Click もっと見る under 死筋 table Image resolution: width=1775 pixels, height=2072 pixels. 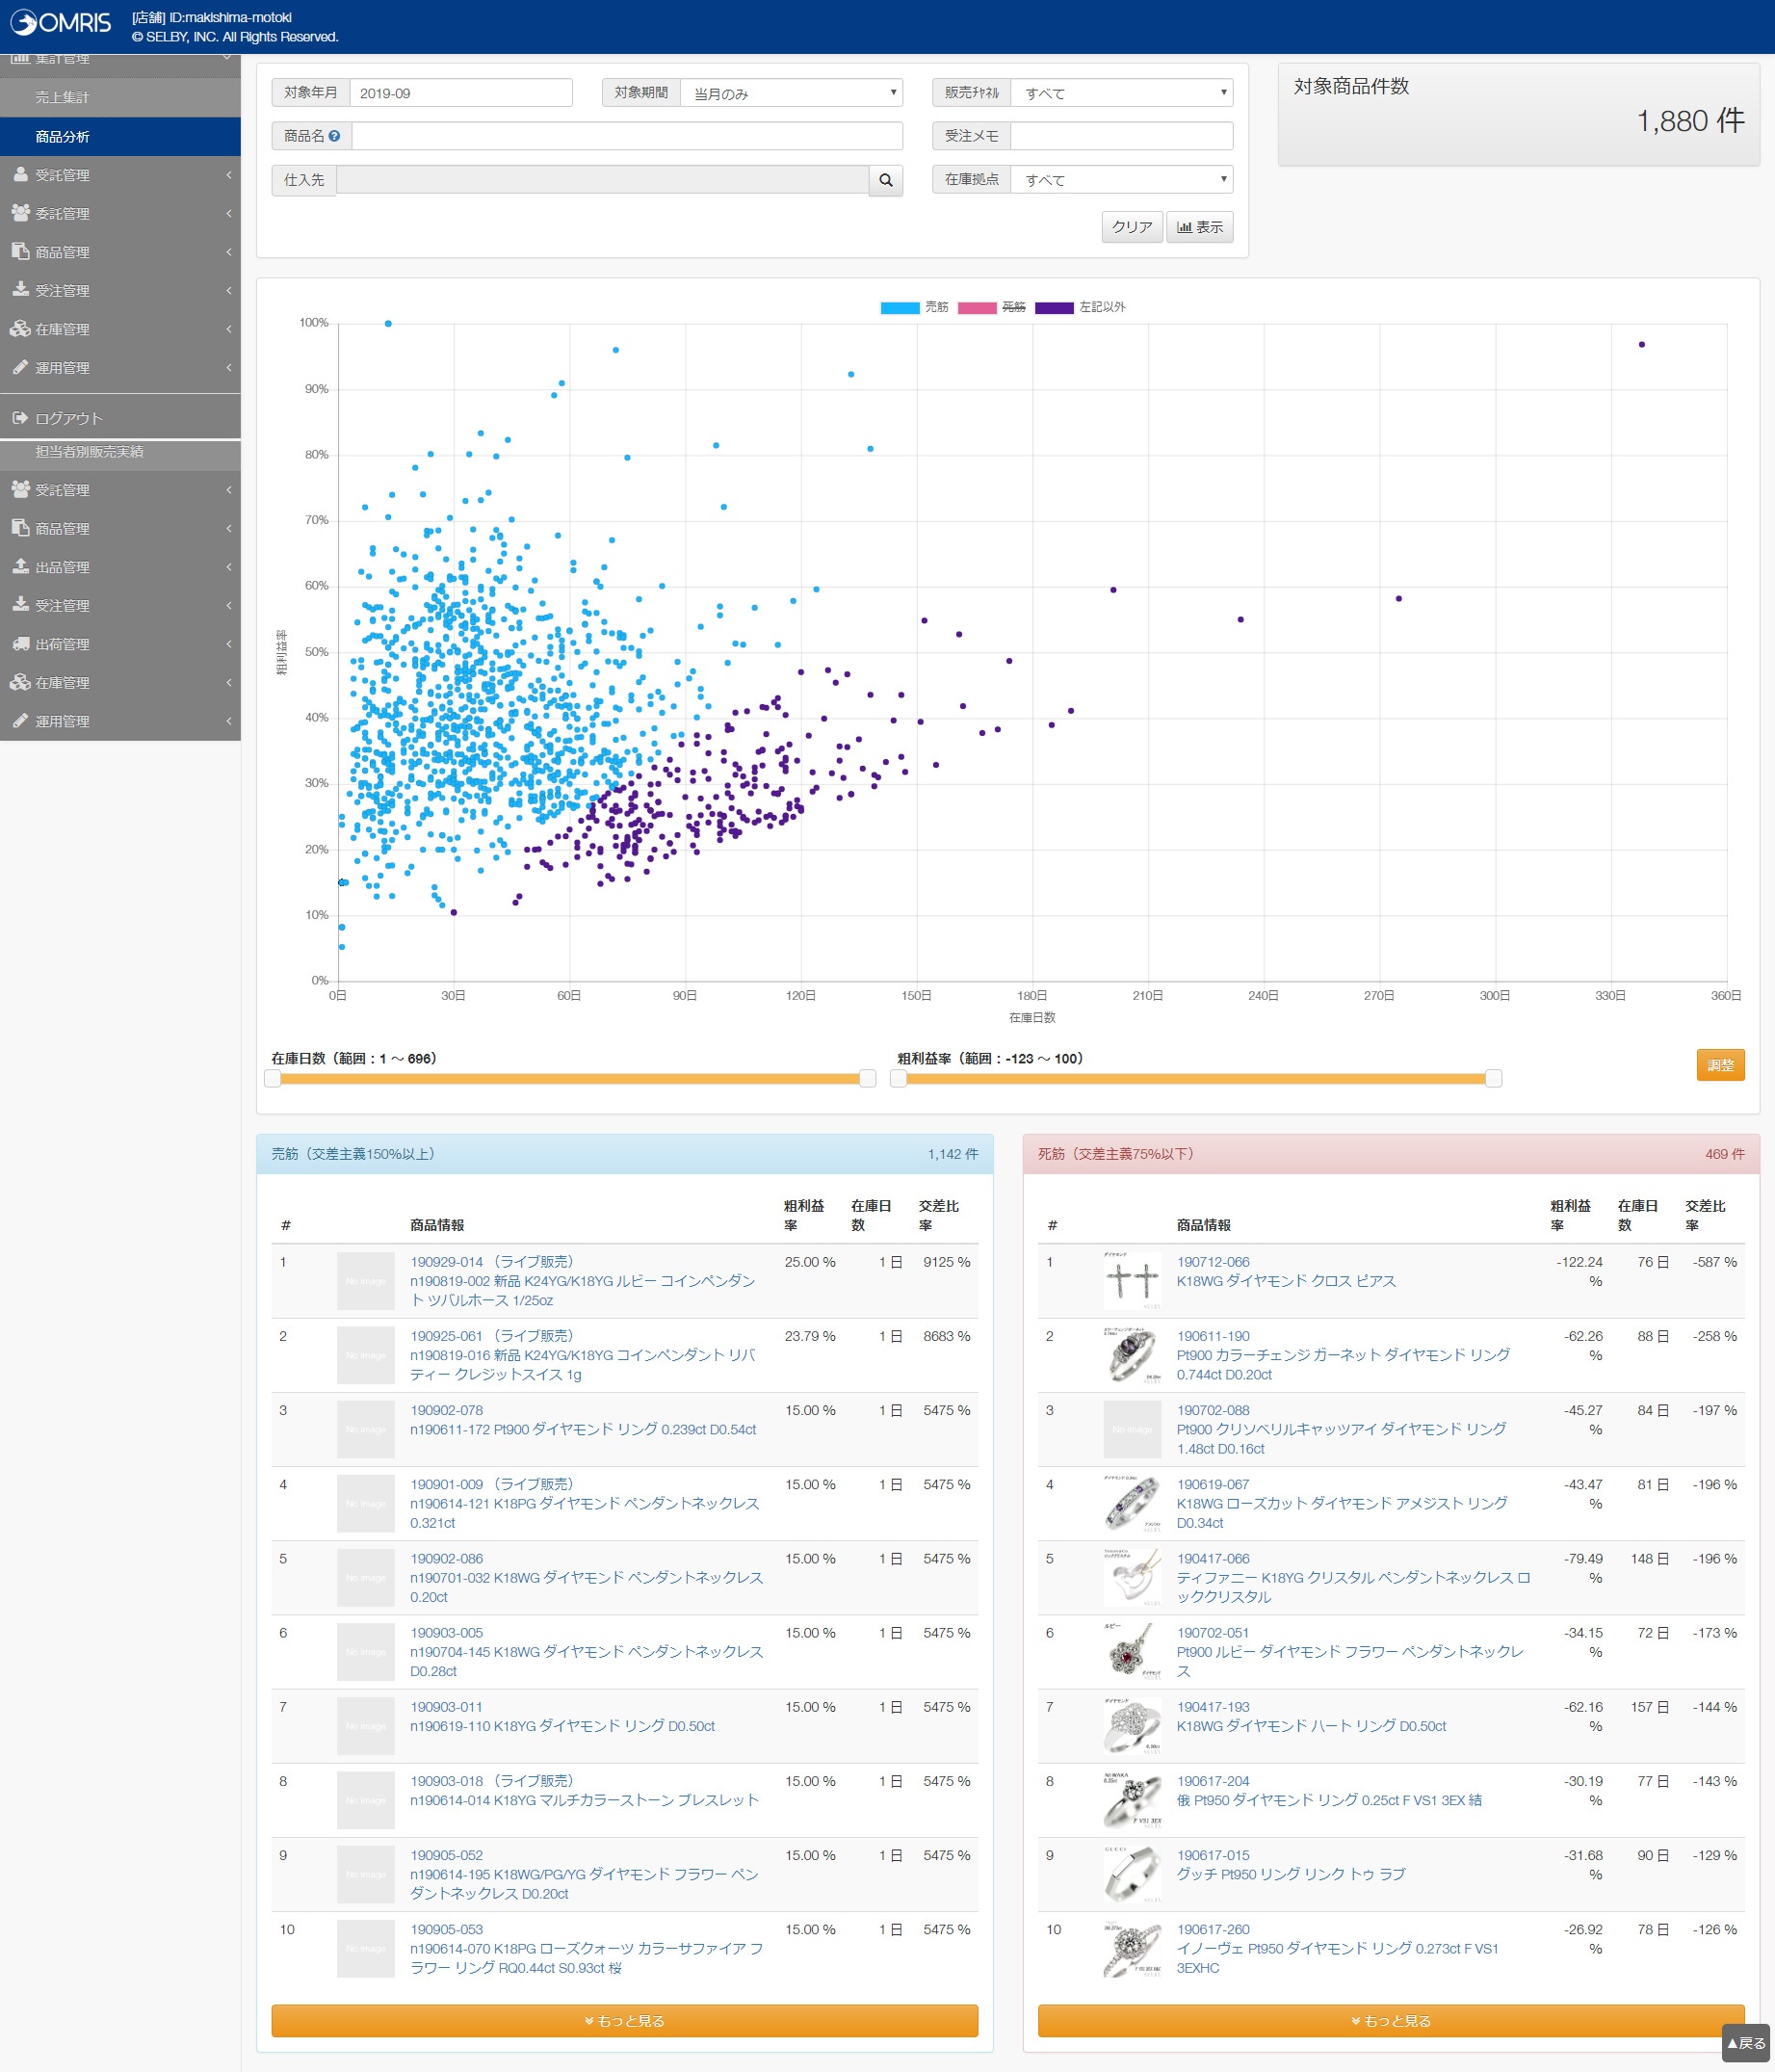(x=1391, y=2020)
